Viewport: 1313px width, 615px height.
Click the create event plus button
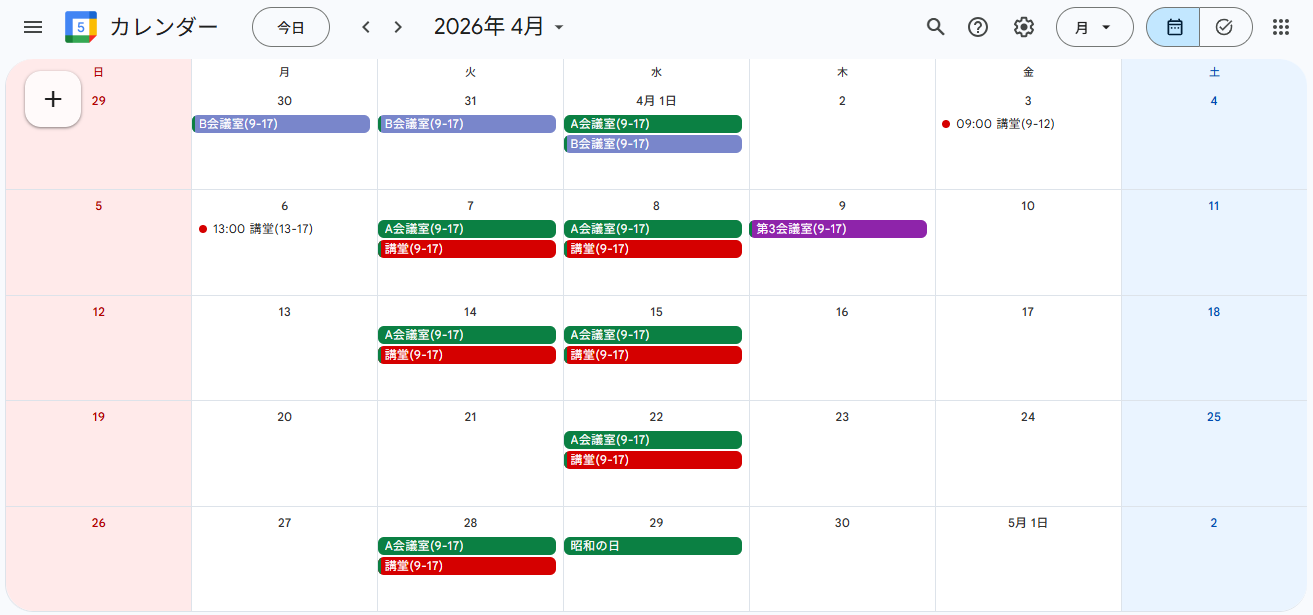tap(53, 99)
